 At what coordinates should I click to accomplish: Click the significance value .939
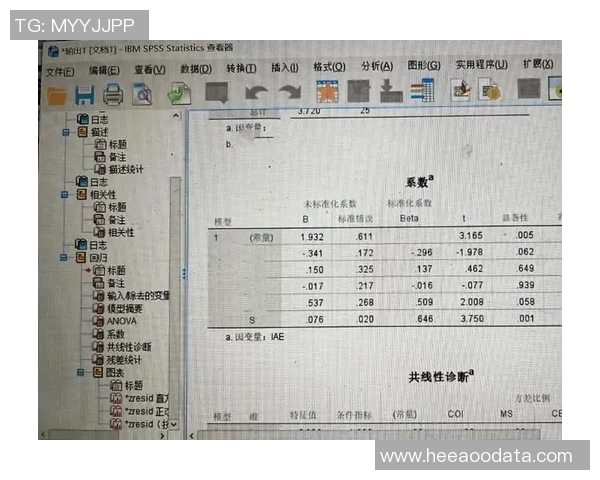pos(526,285)
